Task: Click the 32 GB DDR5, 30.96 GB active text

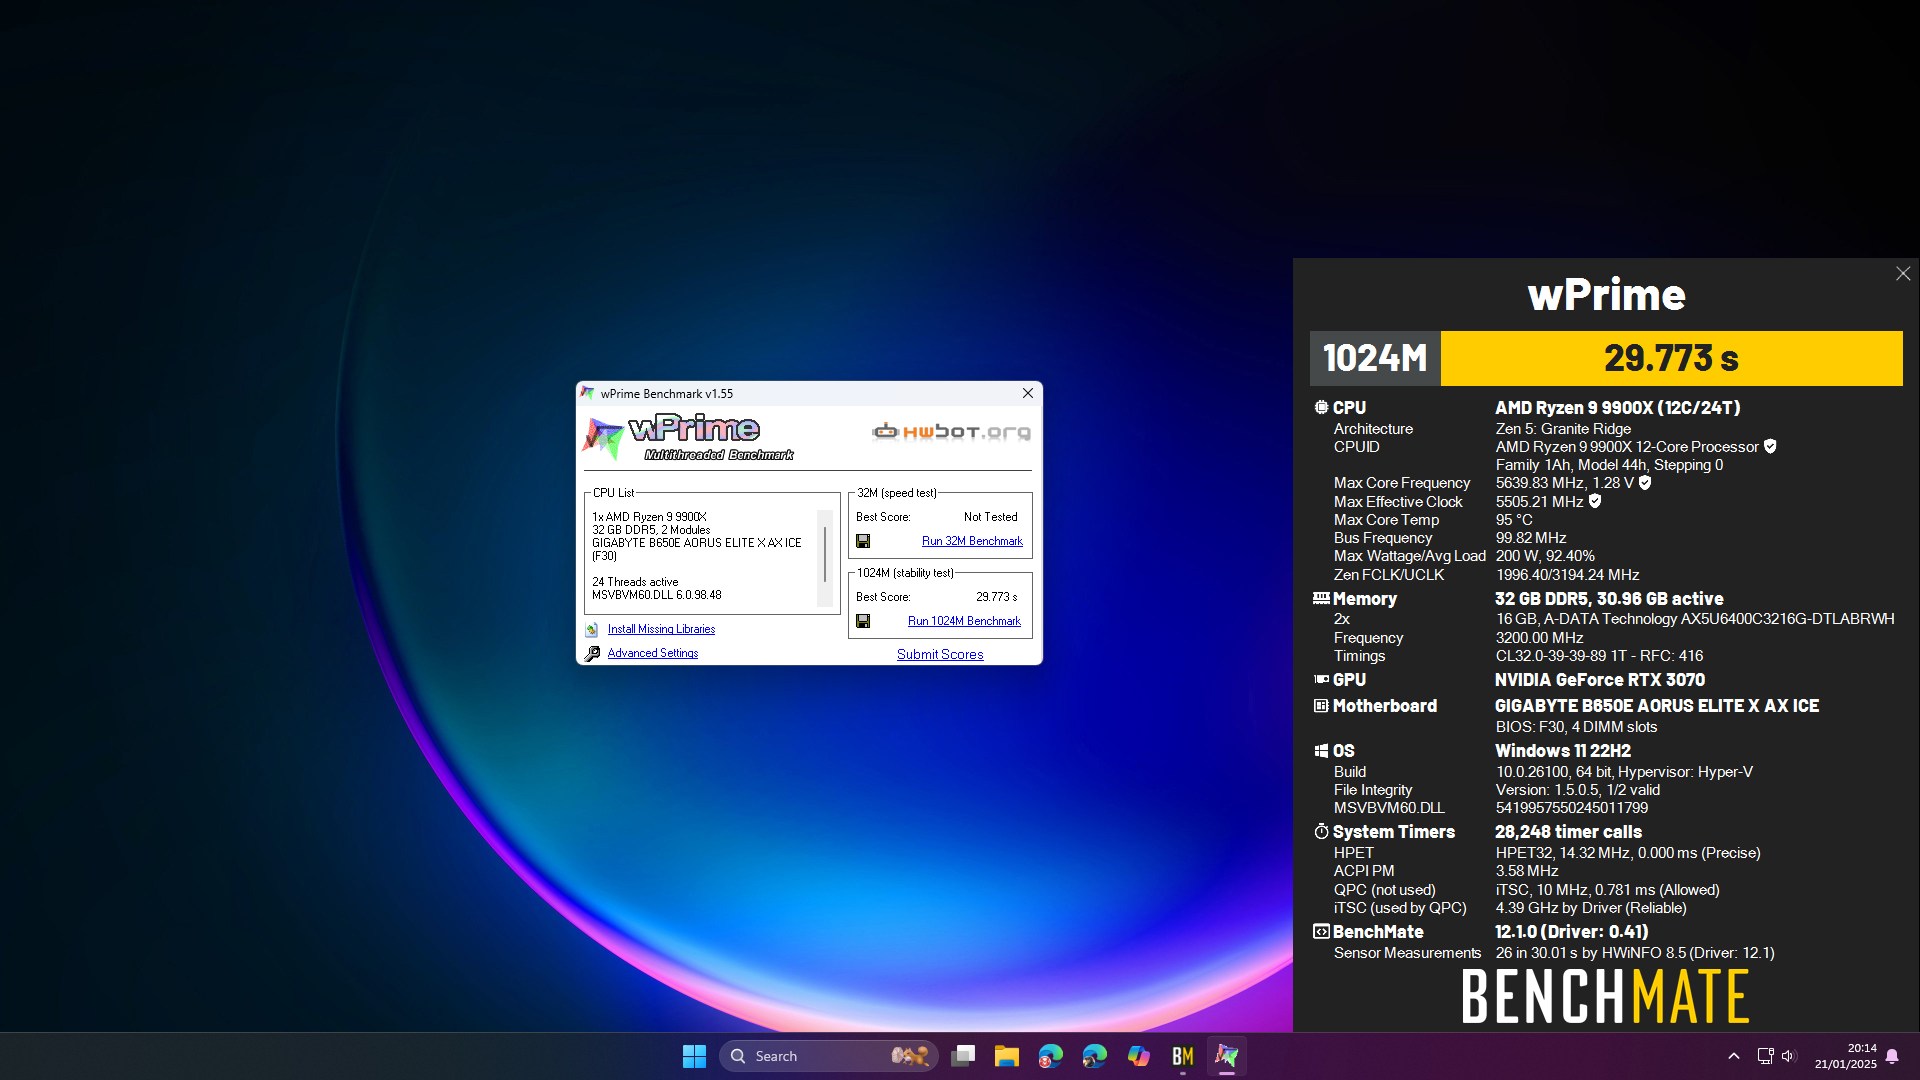Action: point(1609,598)
